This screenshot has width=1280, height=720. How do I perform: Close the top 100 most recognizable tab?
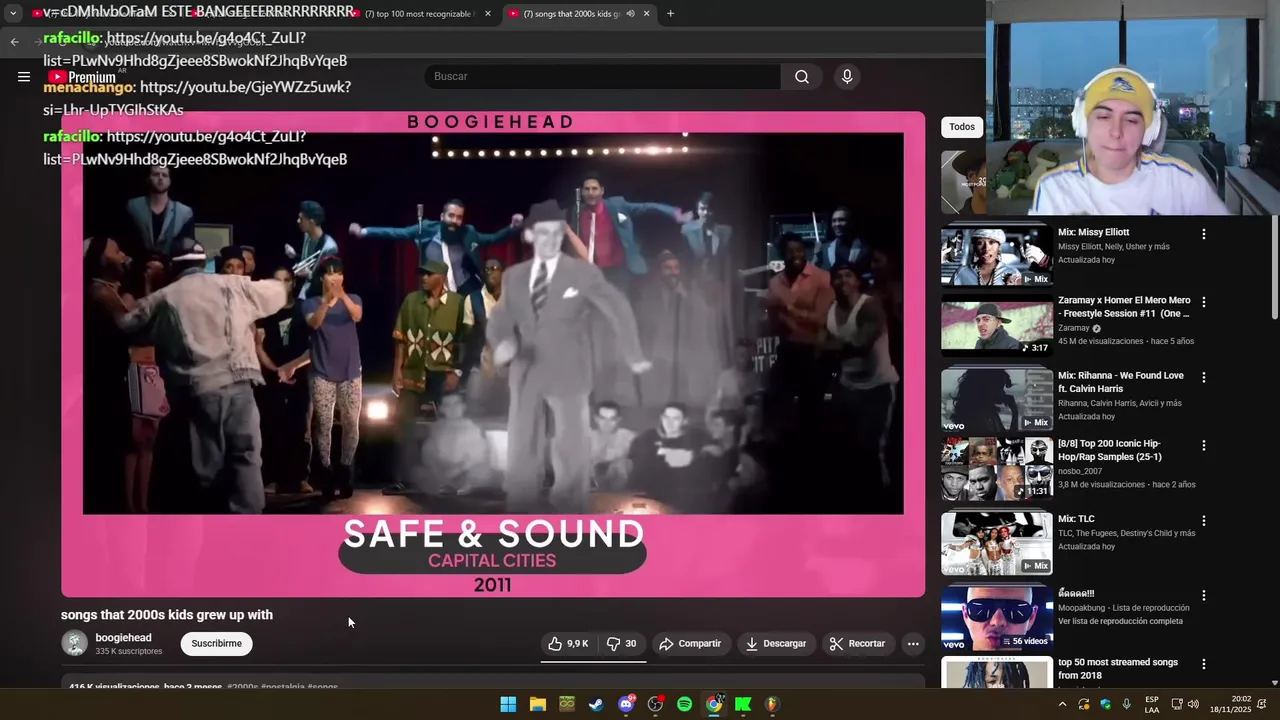click(488, 14)
